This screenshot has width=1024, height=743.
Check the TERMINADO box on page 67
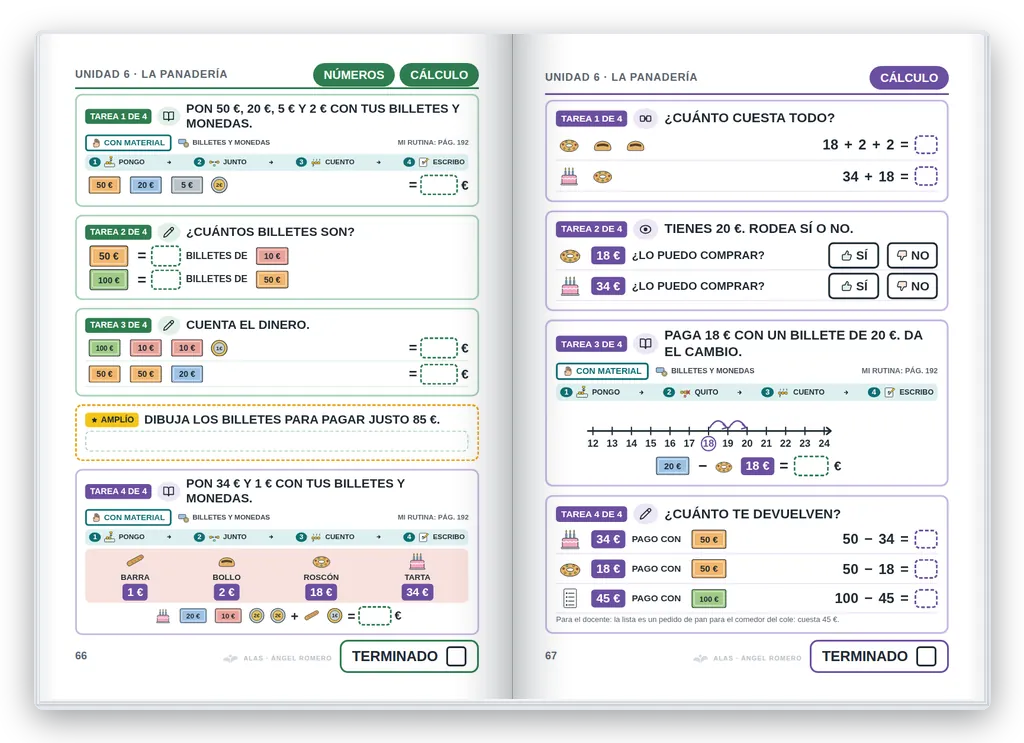tap(926, 656)
